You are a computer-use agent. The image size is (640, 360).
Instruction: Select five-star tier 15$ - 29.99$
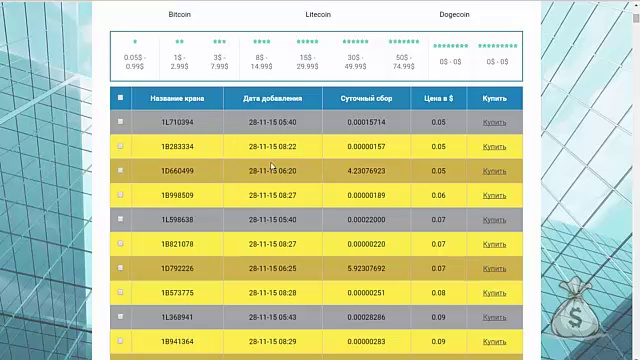pos(307,55)
